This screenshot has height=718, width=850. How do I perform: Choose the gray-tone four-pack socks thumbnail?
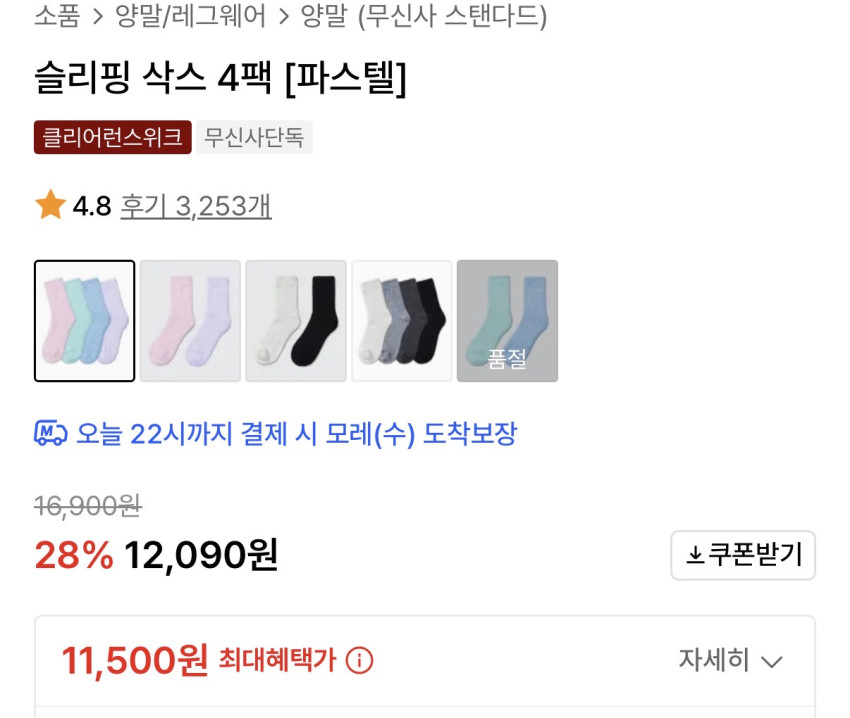point(402,321)
